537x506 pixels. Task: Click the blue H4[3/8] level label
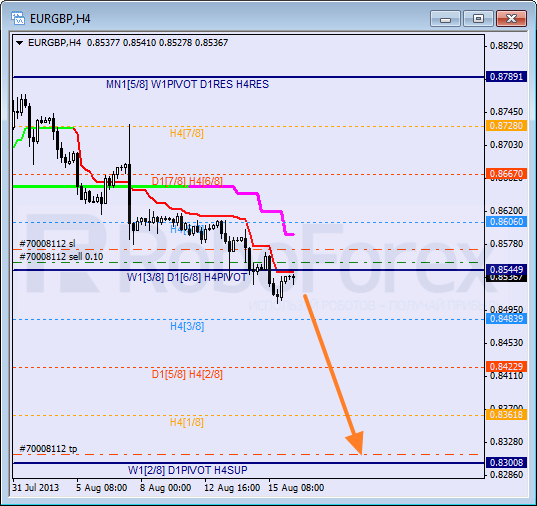[187, 326]
